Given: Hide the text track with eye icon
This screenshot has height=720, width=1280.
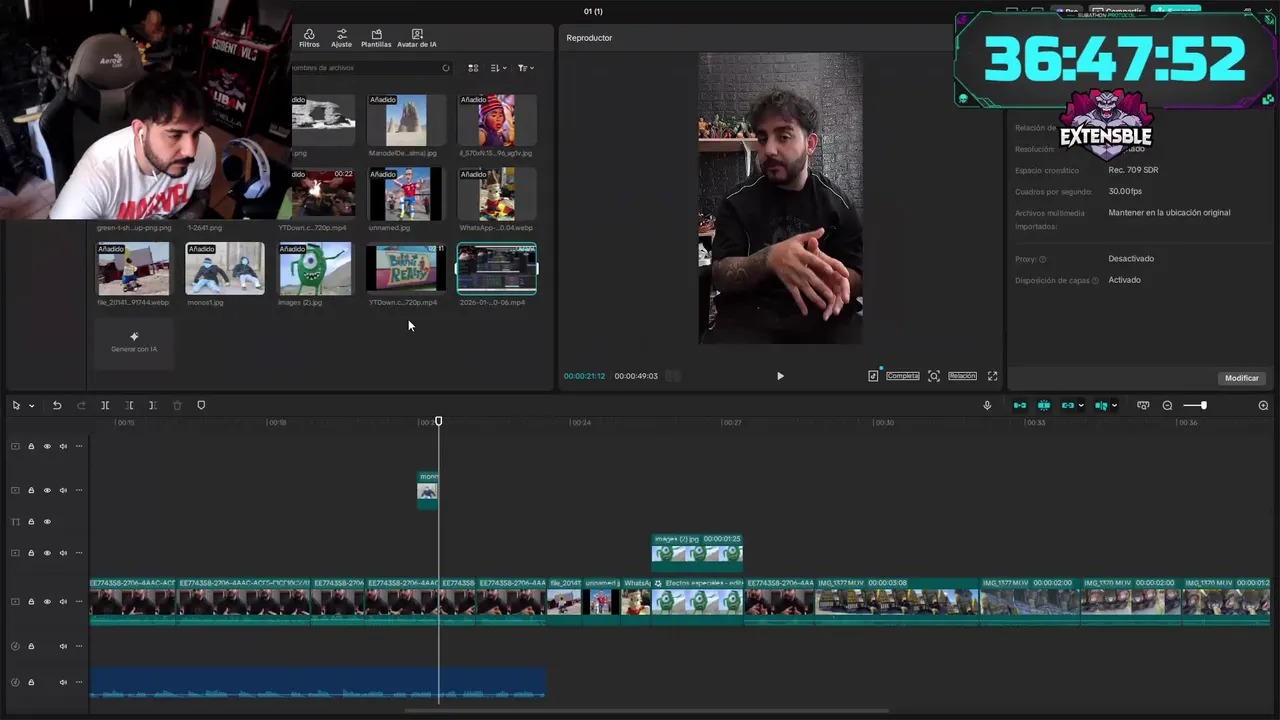Looking at the screenshot, I should coord(47,522).
